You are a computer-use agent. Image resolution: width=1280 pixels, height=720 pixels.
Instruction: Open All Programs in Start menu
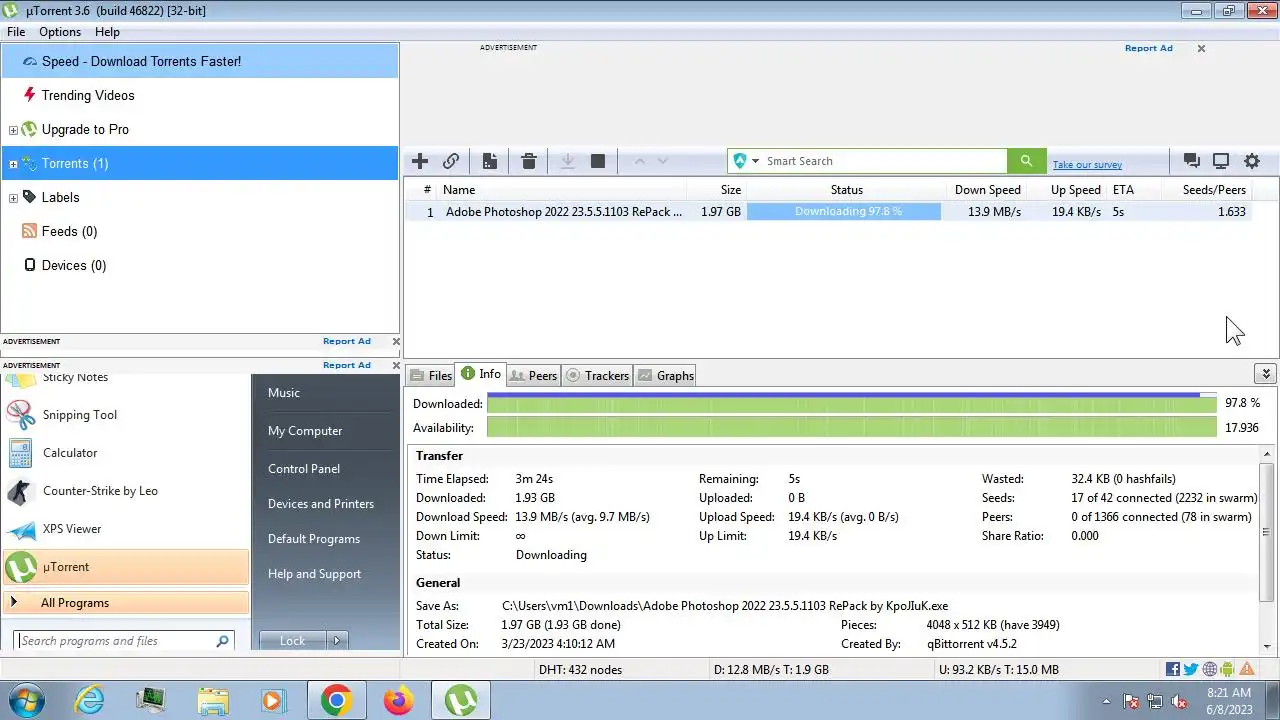[127, 603]
